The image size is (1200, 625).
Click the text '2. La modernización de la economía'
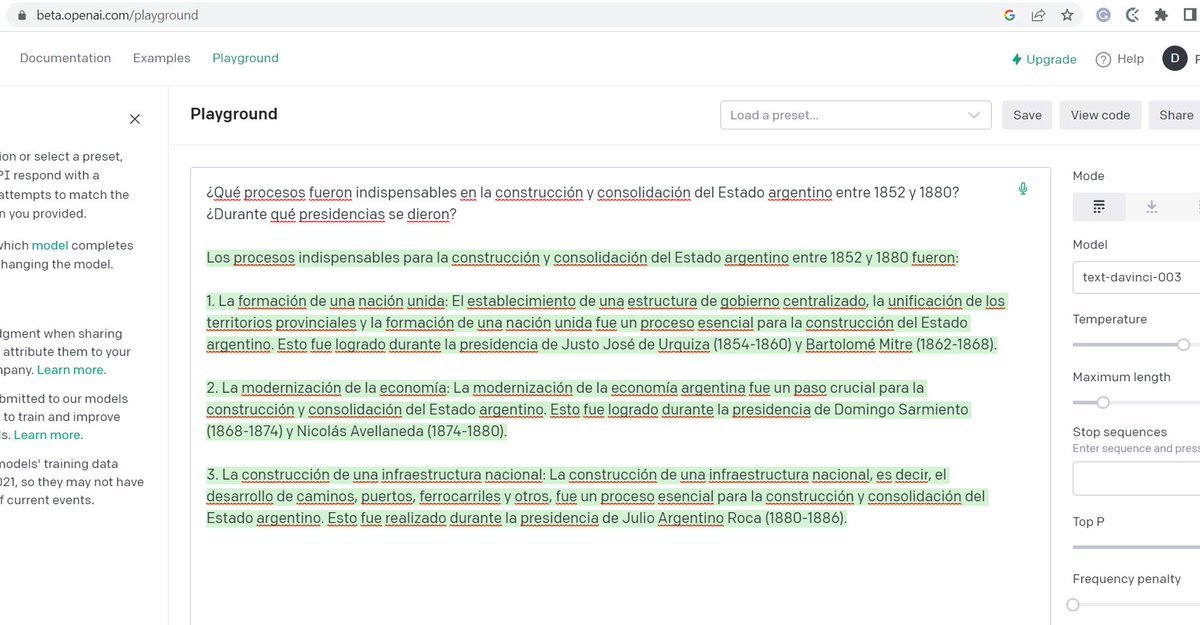pyautogui.click(x=326, y=387)
